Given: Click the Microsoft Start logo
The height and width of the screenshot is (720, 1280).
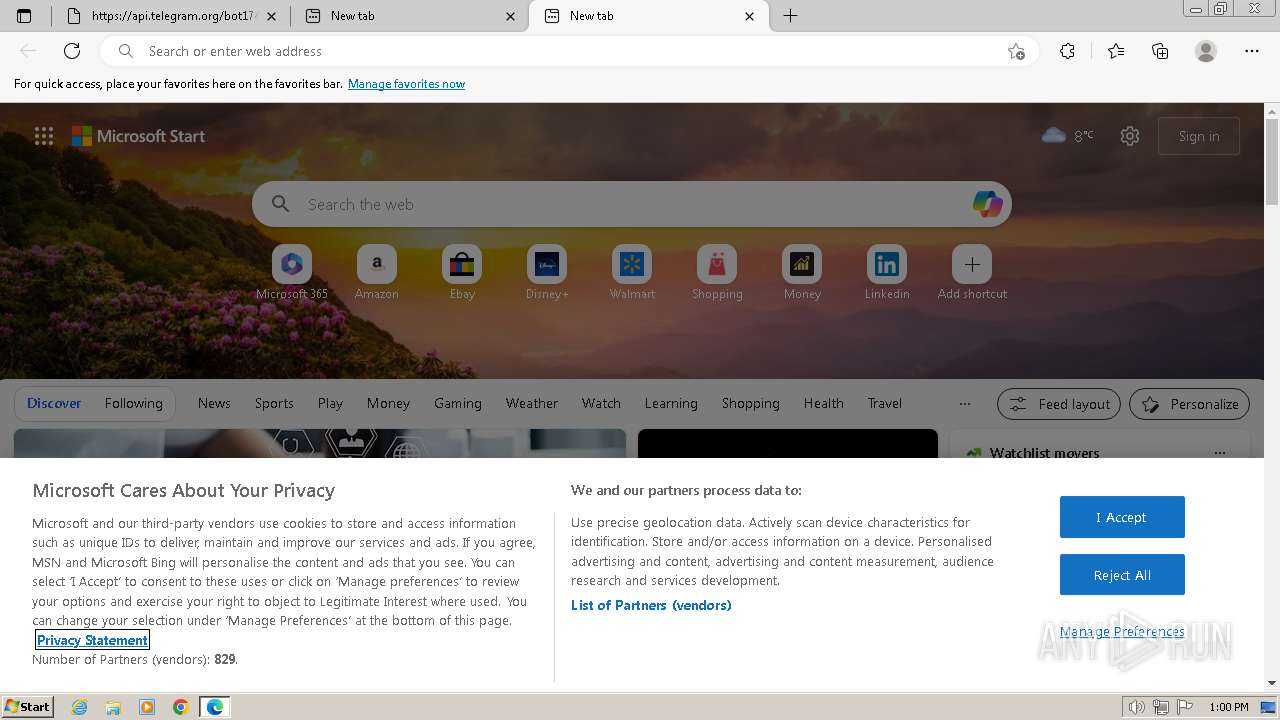Looking at the screenshot, I should point(138,136).
